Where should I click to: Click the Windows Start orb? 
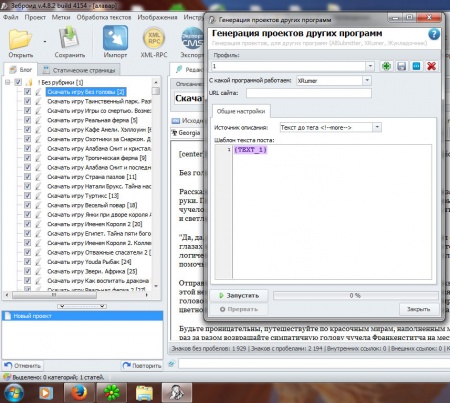click(14, 393)
